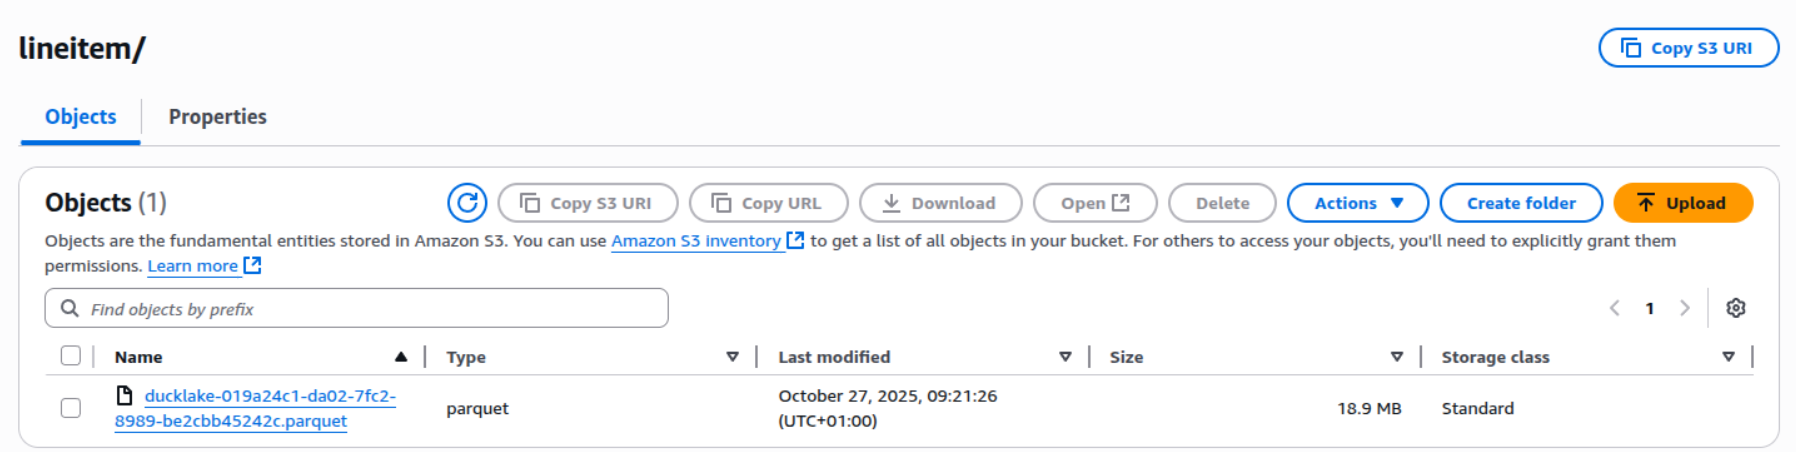
Task: Switch to the Properties tab
Action: coord(217,117)
